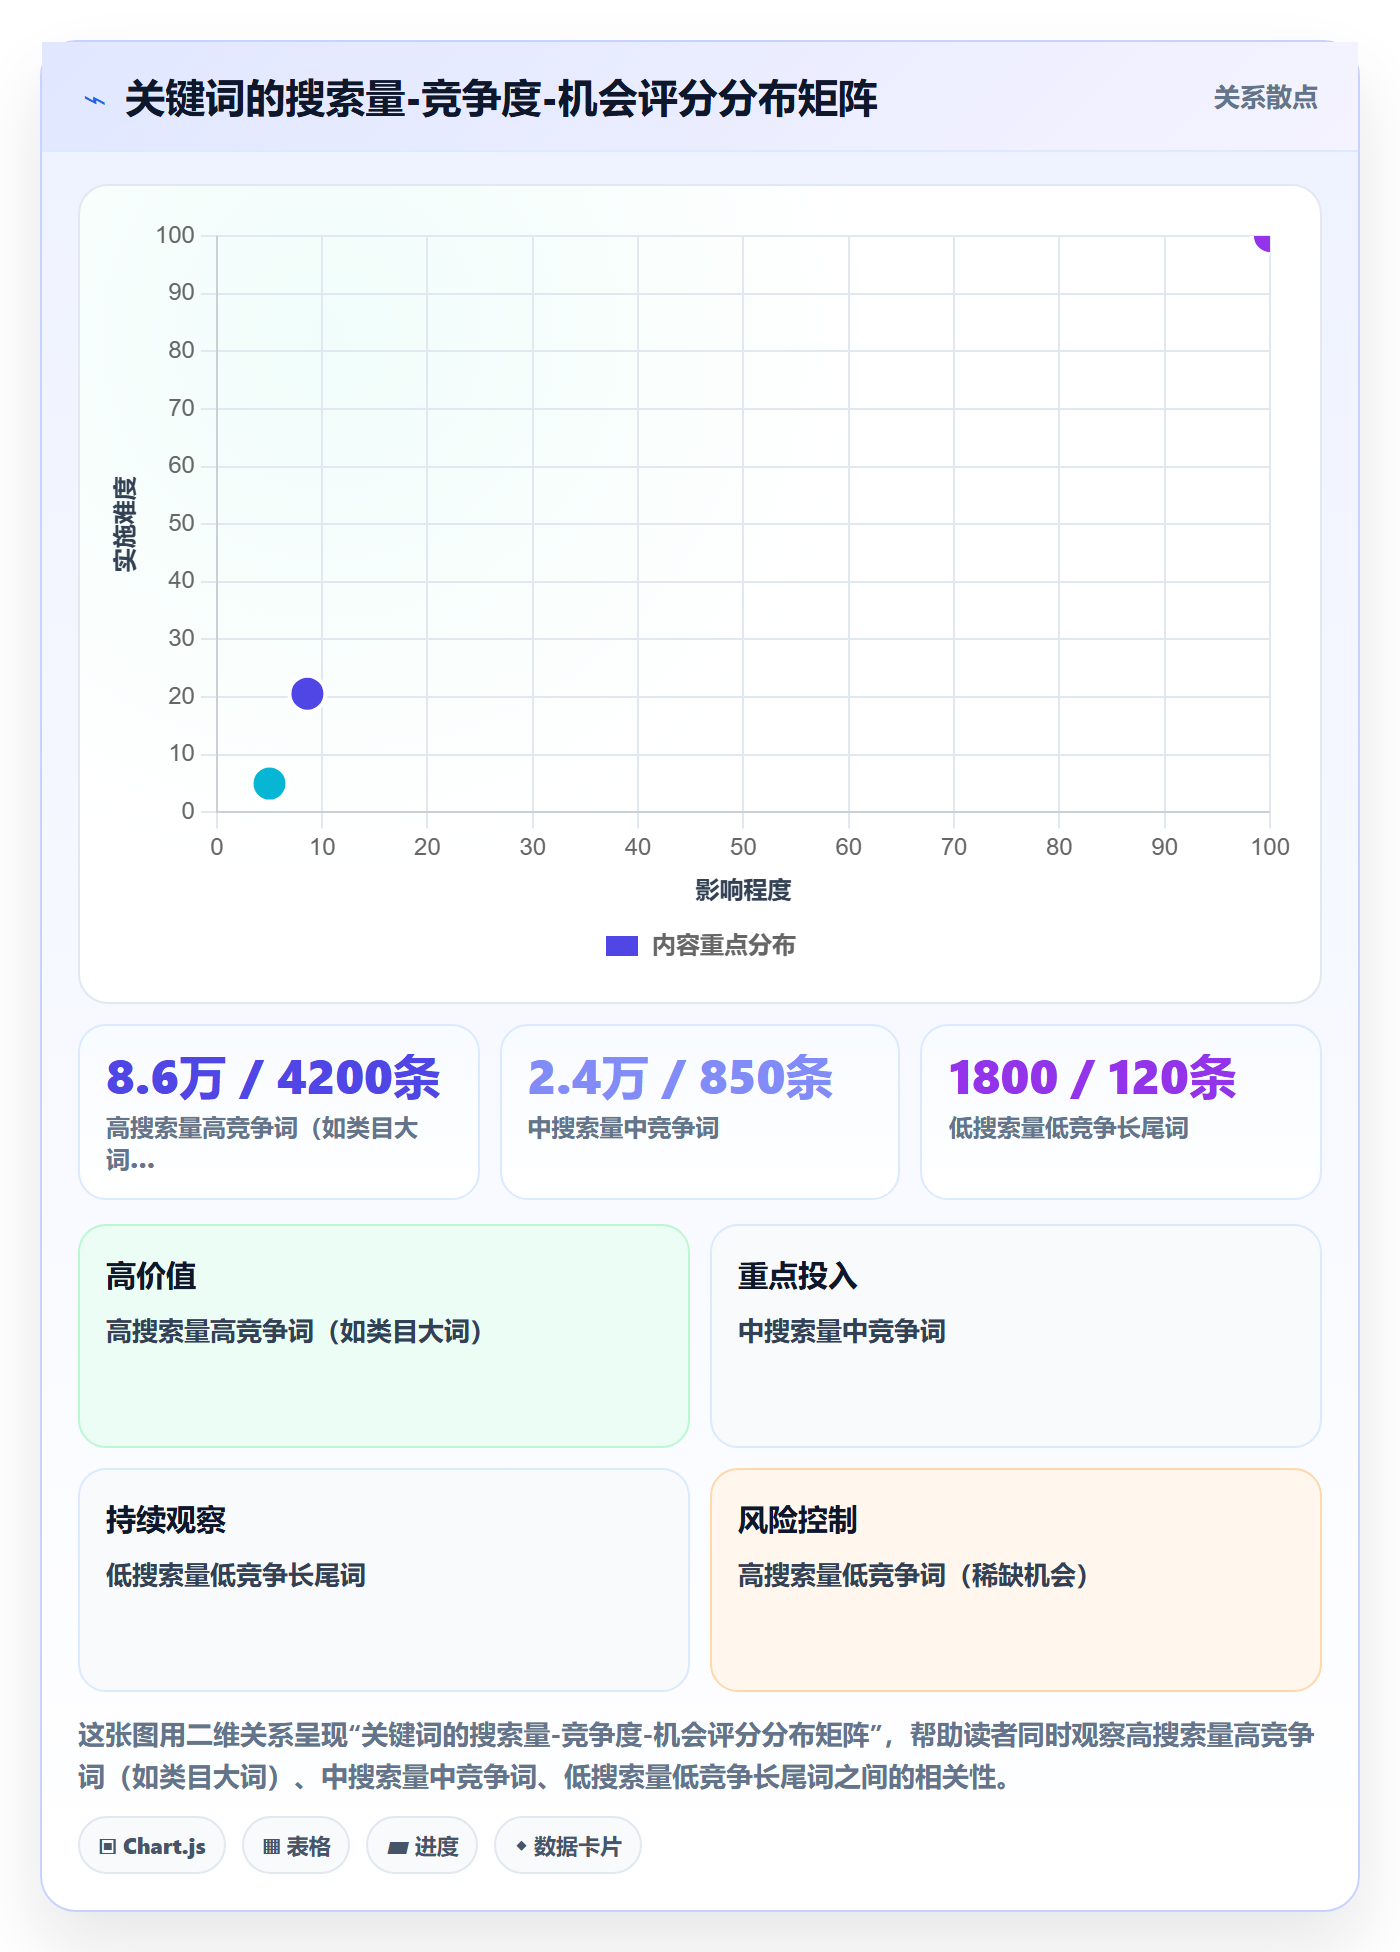
Task: Click the 数据卡片 tag chip
Action: 568,1846
